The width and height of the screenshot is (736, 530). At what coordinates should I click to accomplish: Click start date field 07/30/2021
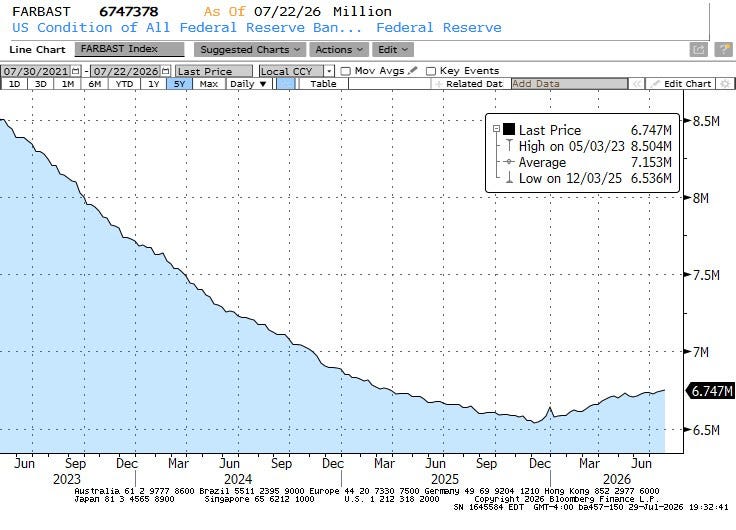click(36, 71)
